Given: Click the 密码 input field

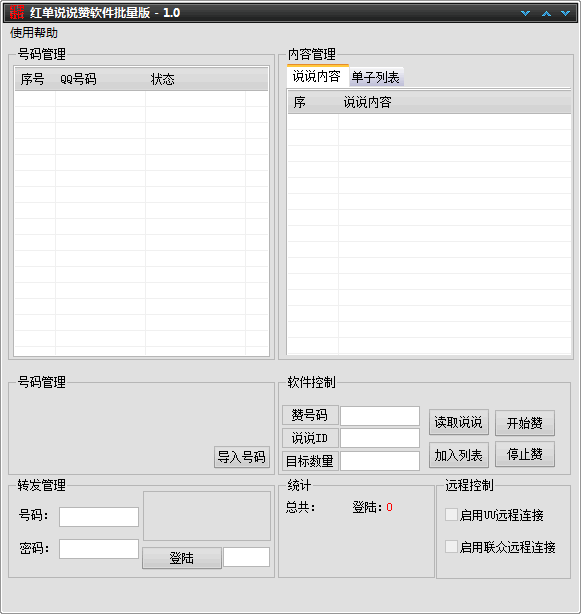Looking at the screenshot, I should [x=99, y=549].
